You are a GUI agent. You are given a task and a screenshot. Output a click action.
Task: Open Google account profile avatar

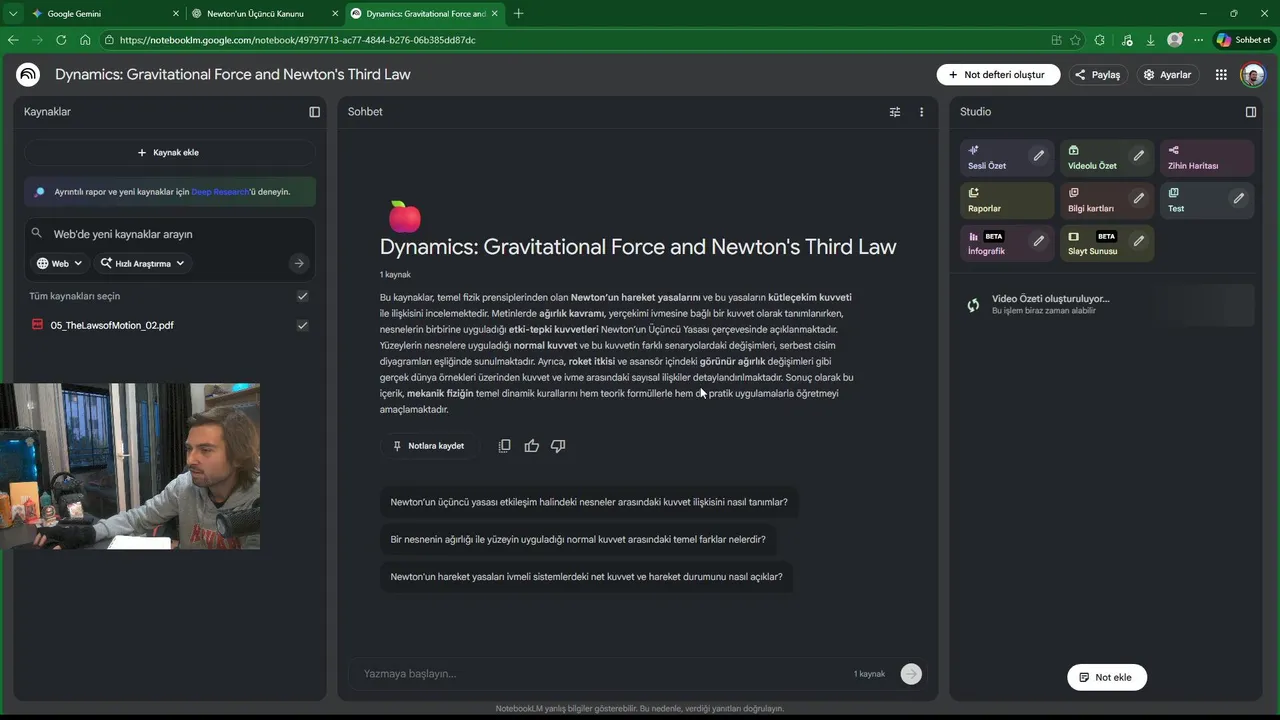[x=1252, y=75]
